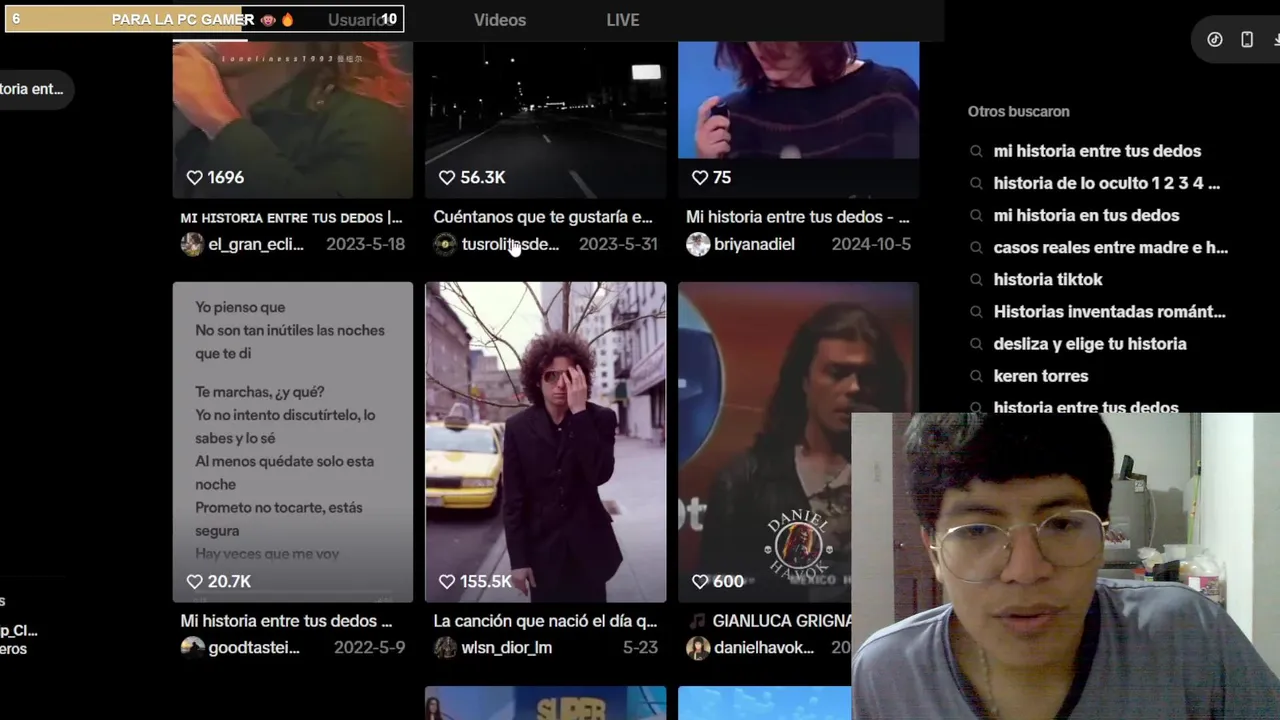
Task: Click username tusrolitasde...
Action: click(x=510, y=244)
